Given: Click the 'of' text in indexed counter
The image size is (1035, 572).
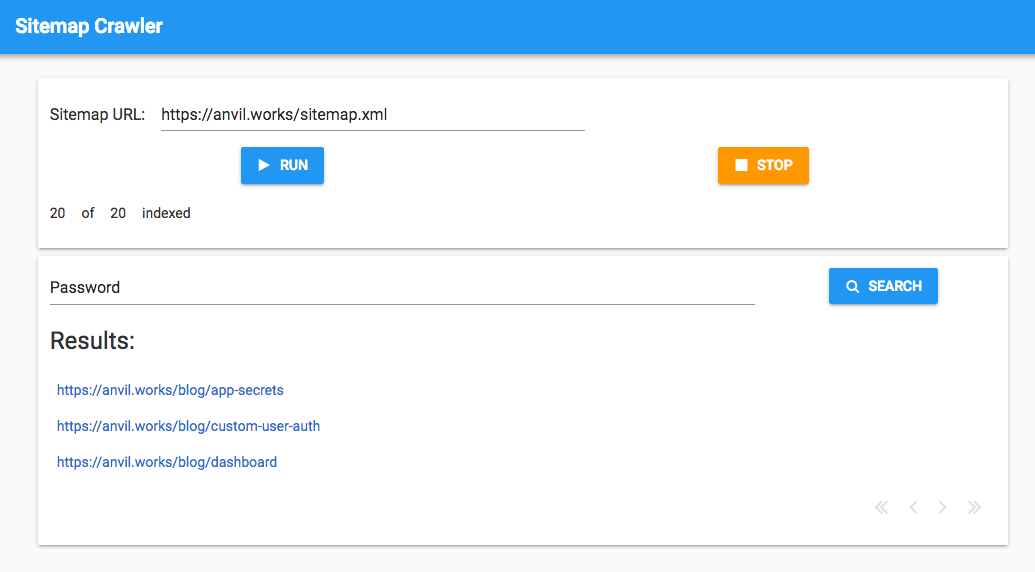Looking at the screenshot, I should (x=88, y=213).
